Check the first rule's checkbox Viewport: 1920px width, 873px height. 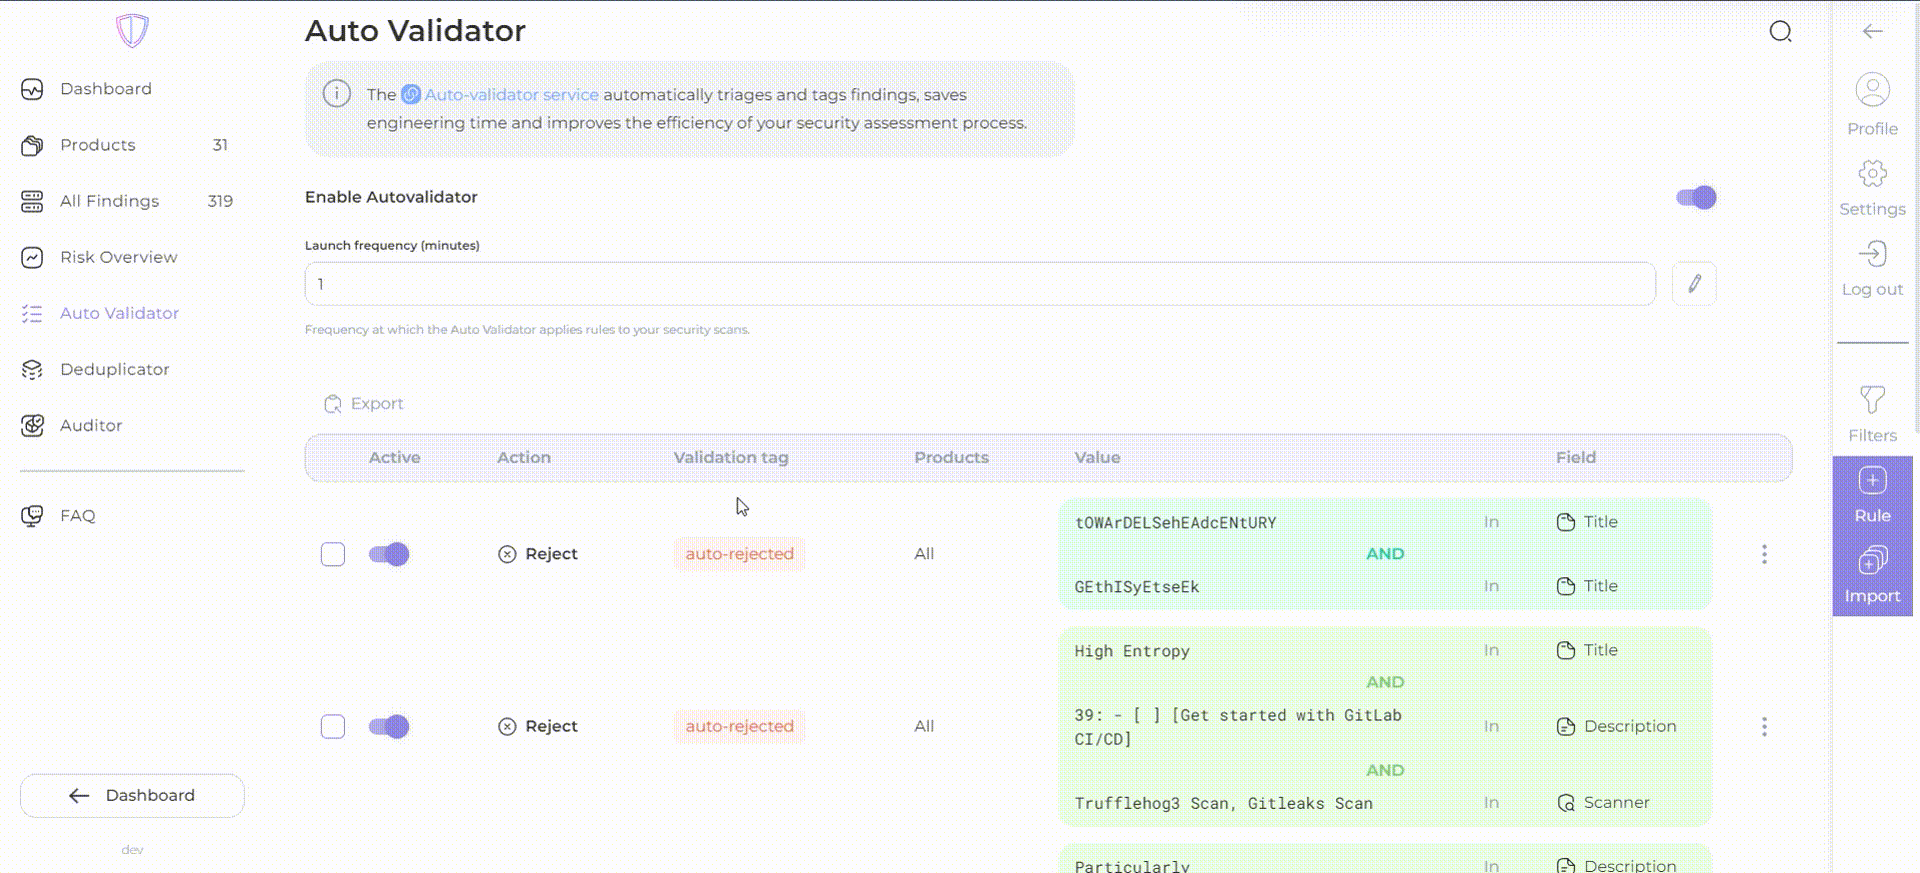pyautogui.click(x=333, y=554)
